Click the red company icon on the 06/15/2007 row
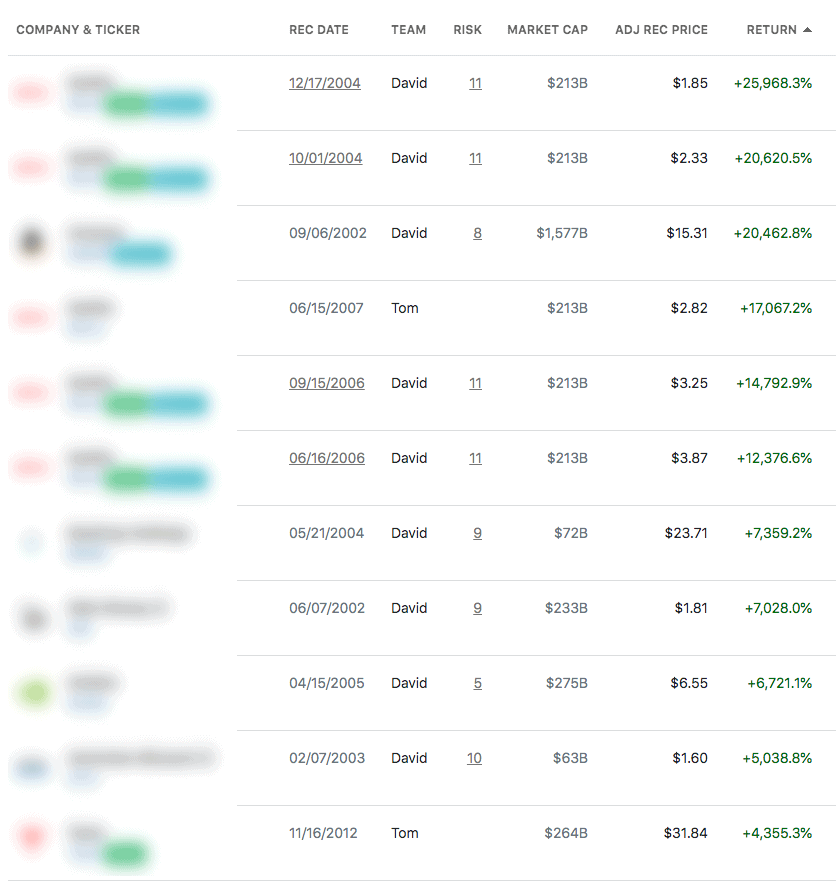The height and width of the screenshot is (886, 836). point(32,318)
